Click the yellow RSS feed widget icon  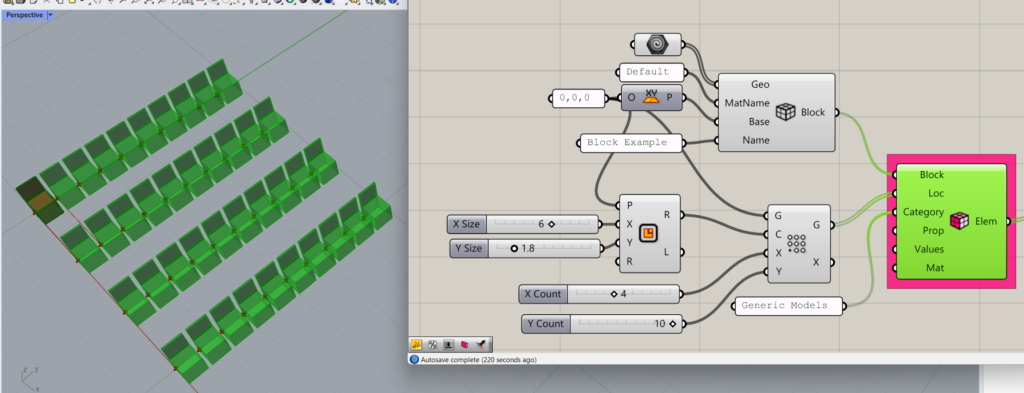(417, 345)
